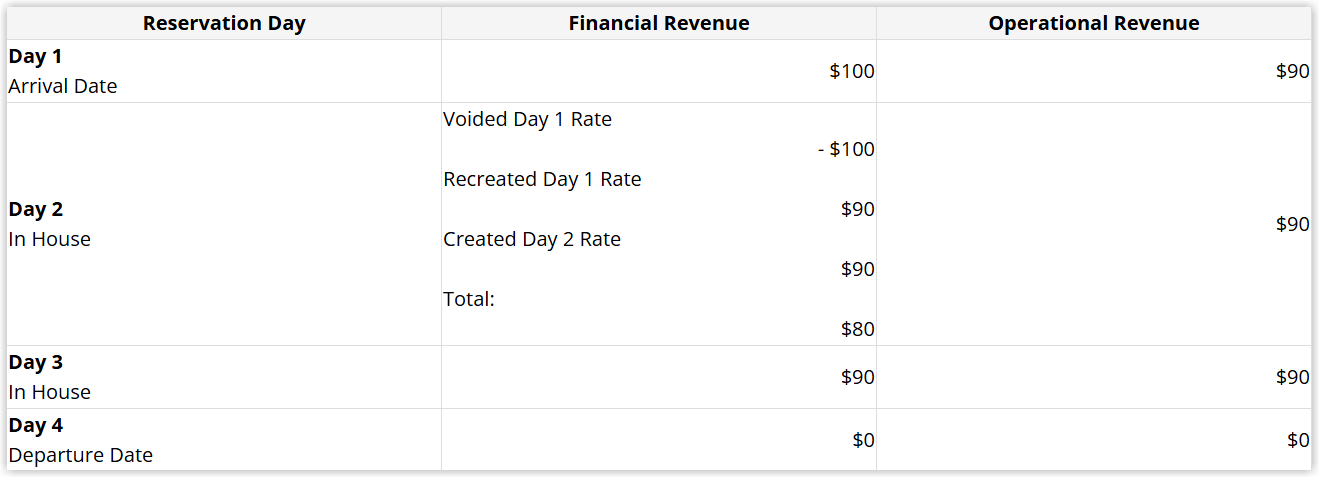Click the Voided Day 1 Rate label
Viewport: 1320px width, 478px height.
(527, 119)
